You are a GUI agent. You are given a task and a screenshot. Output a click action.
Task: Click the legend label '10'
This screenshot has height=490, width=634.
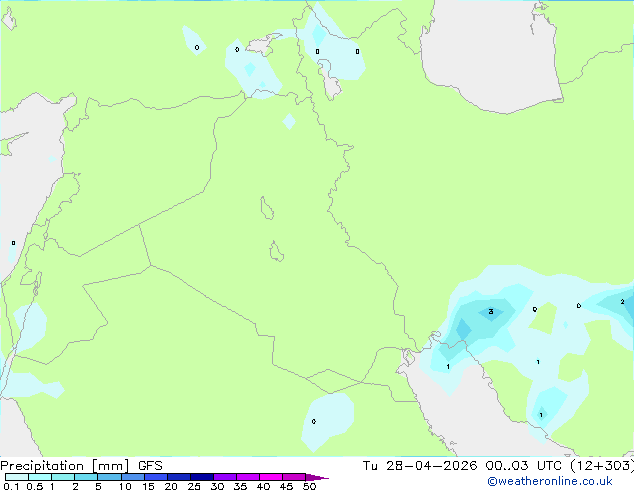coord(125,486)
